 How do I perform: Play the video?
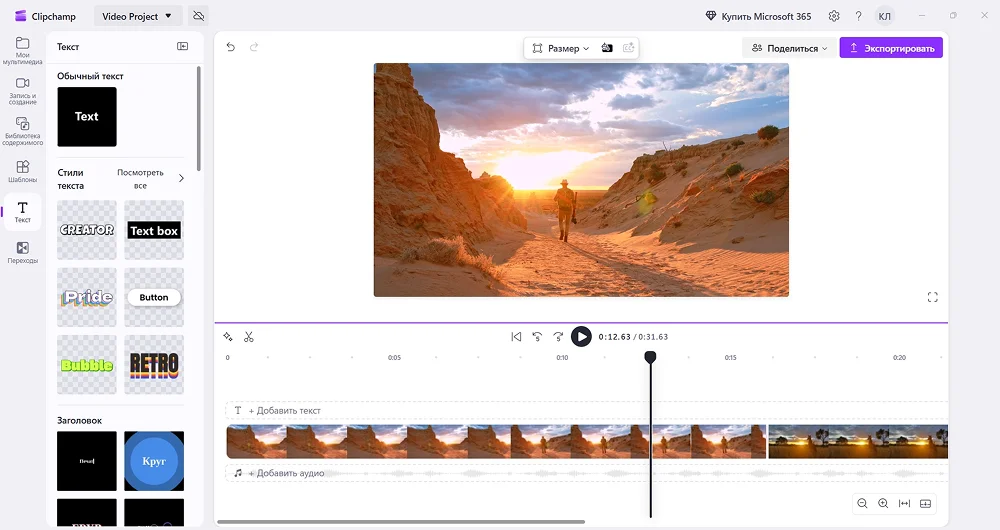(x=581, y=337)
